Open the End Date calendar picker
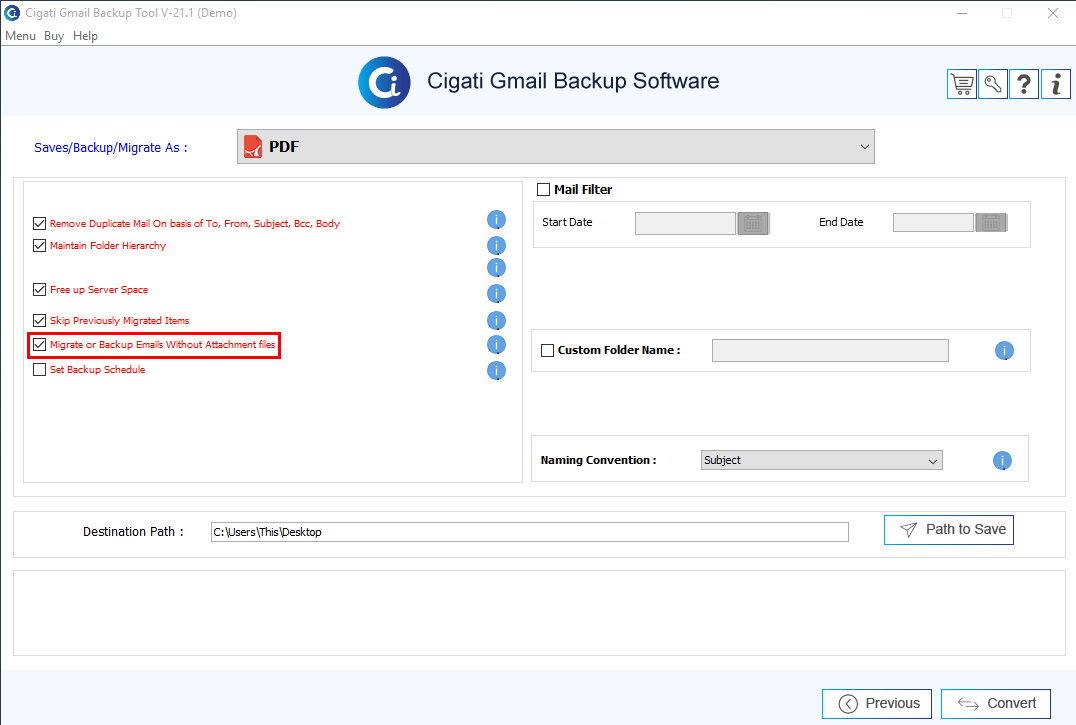This screenshot has width=1076, height=725. click(x=991, y=222)
